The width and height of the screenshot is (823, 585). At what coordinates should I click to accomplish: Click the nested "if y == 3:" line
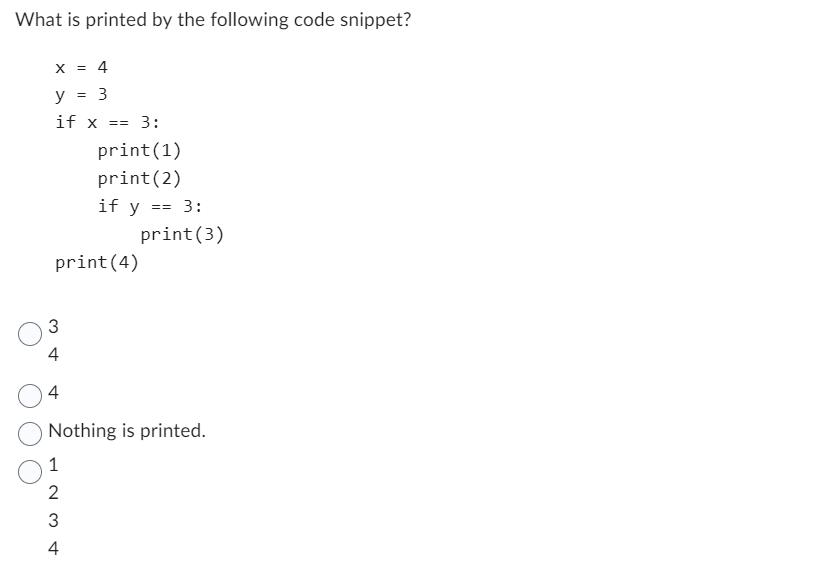[150, 206]
